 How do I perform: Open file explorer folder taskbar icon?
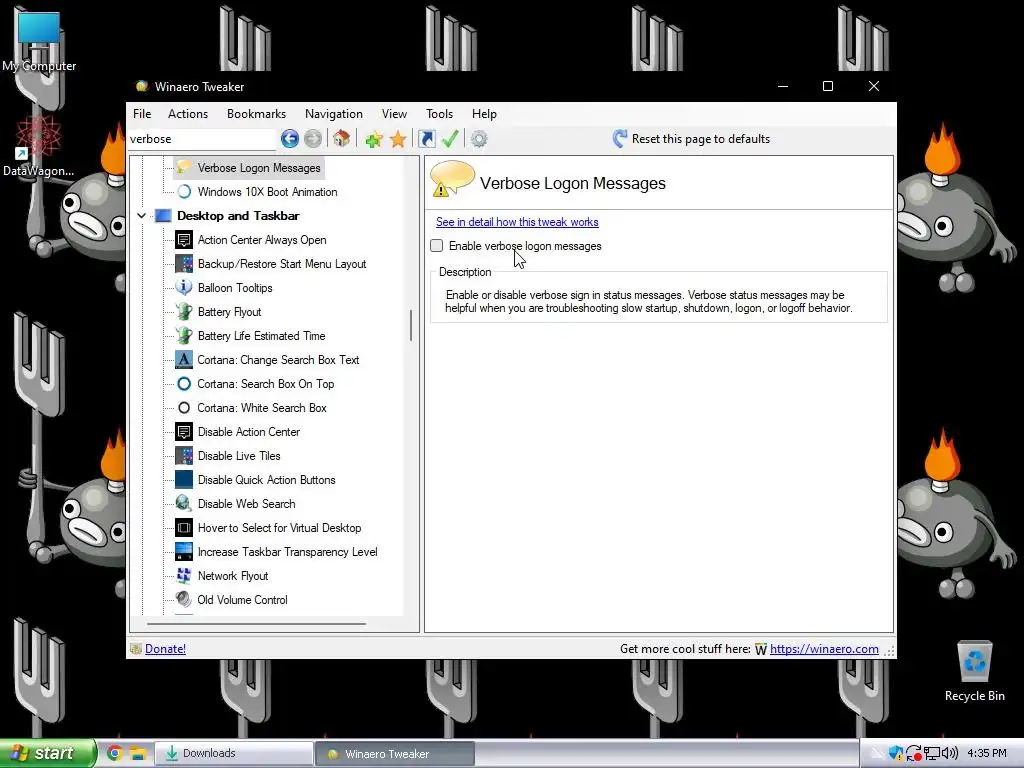click(x=138, y=753)
